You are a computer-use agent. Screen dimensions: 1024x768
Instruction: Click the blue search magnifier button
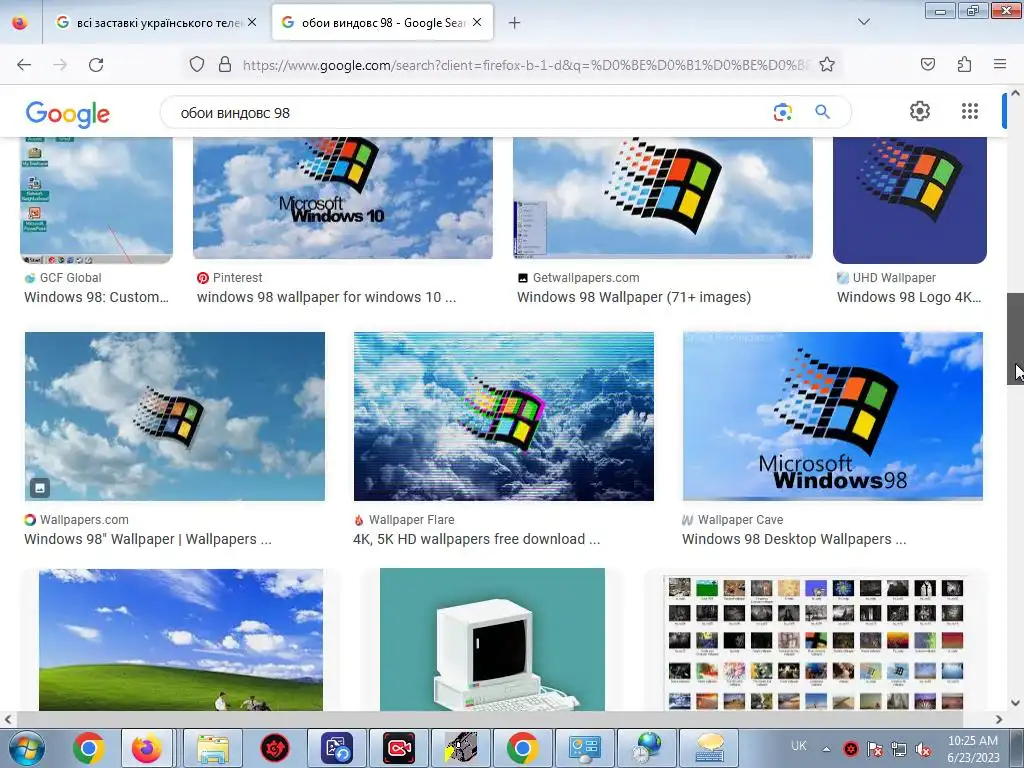click(822, 112)
